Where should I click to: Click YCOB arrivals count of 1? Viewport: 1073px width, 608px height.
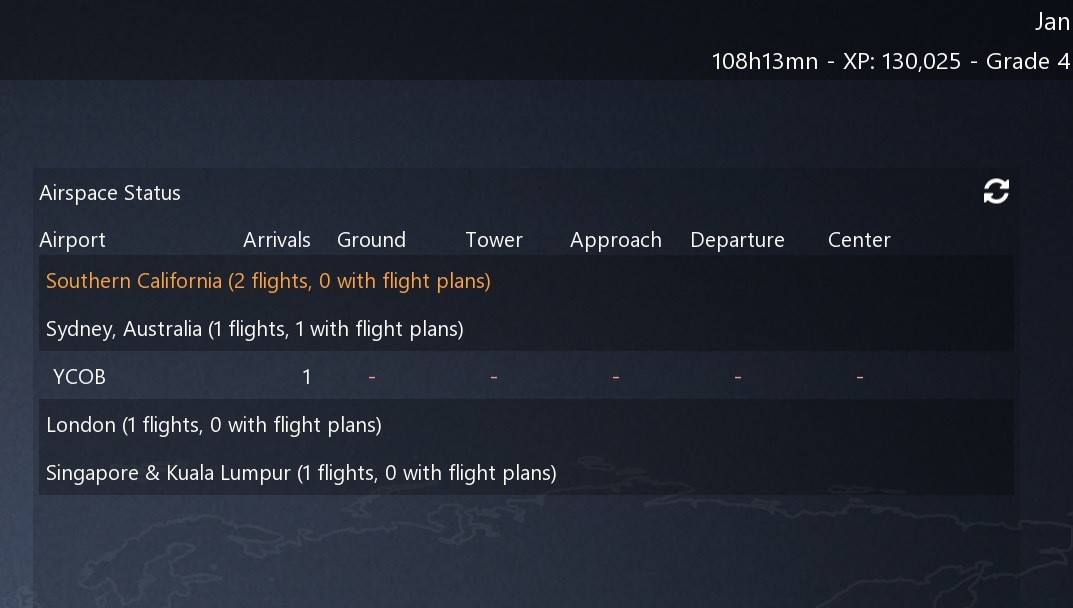[307, 377]
